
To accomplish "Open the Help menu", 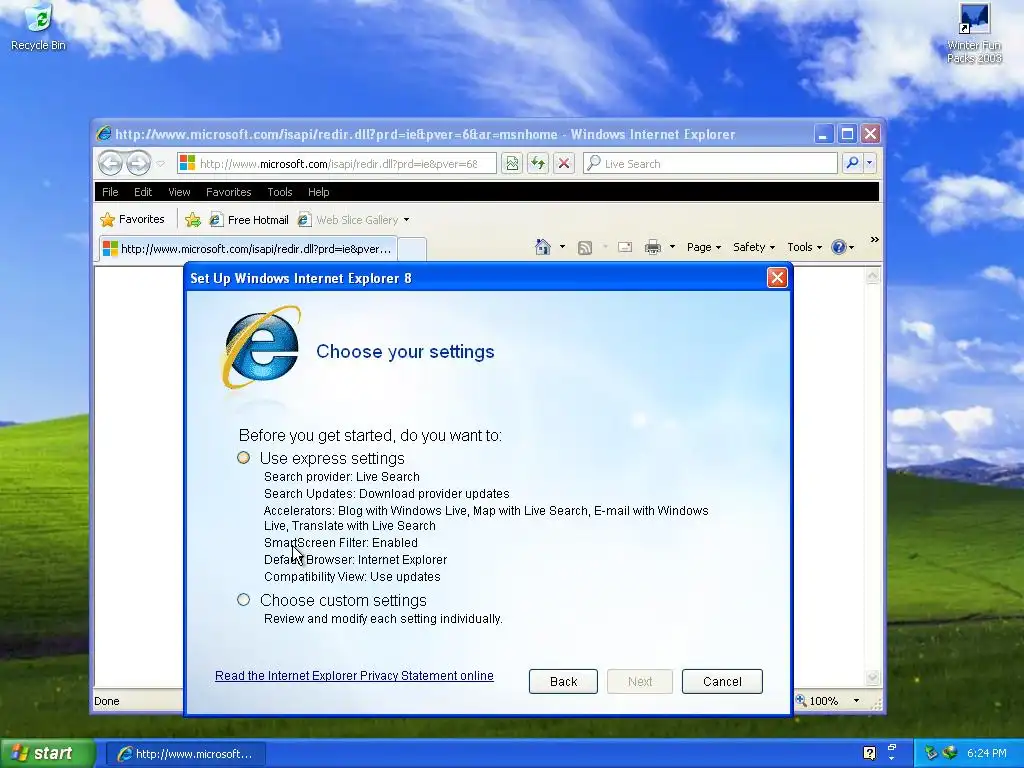I will (x=318, y=192).
